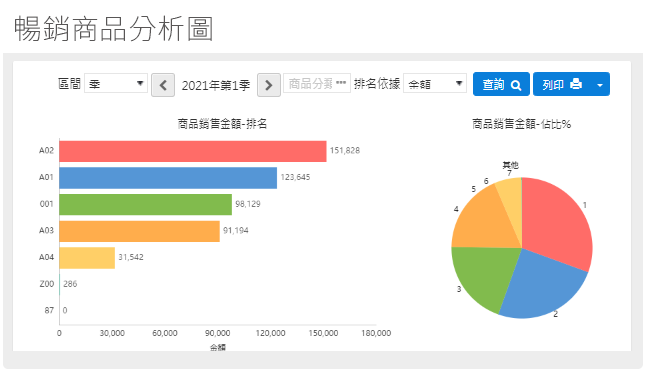Select the blue A01 bar
Image resolution: width=651 pixels, height=372 pixels.
coord(168,178)
